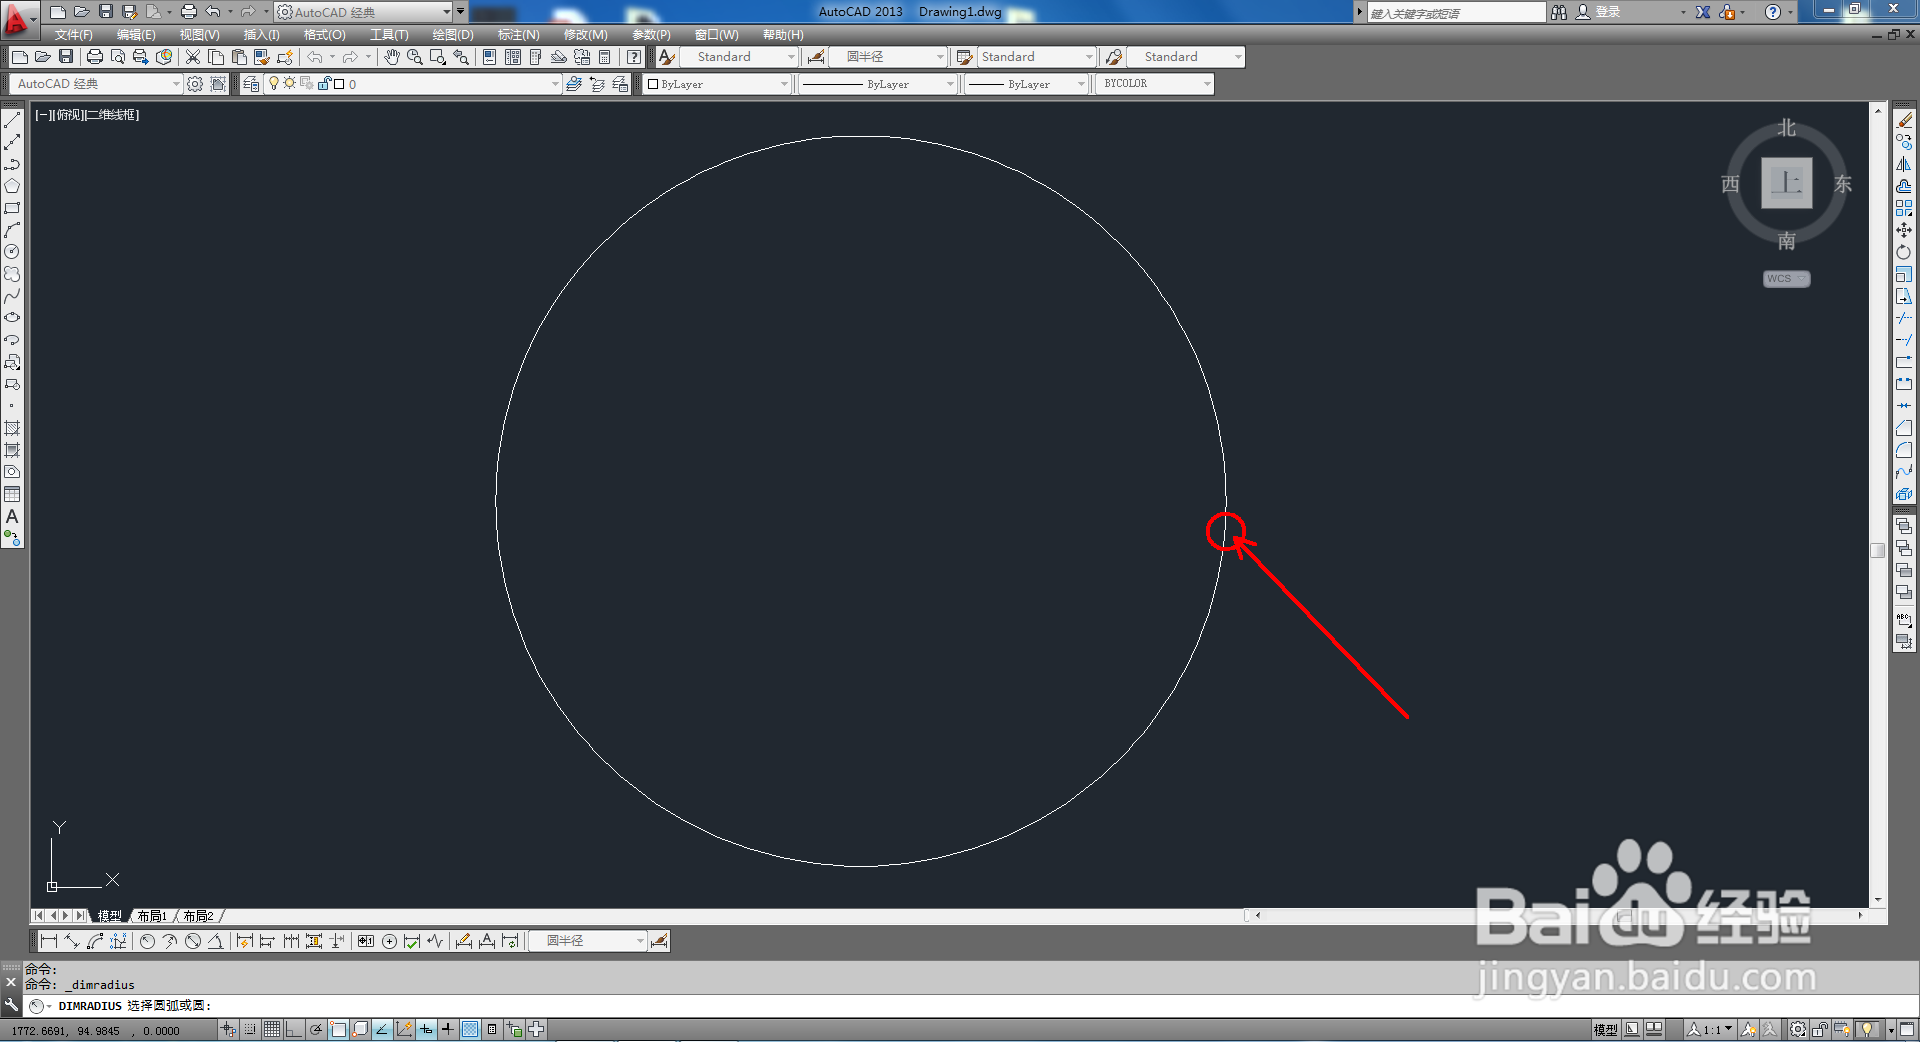Pick the Diameter dimension tool
The width and height of the screenshot is (1920, 1042).
pyautogui.click(x=193, y=941)
